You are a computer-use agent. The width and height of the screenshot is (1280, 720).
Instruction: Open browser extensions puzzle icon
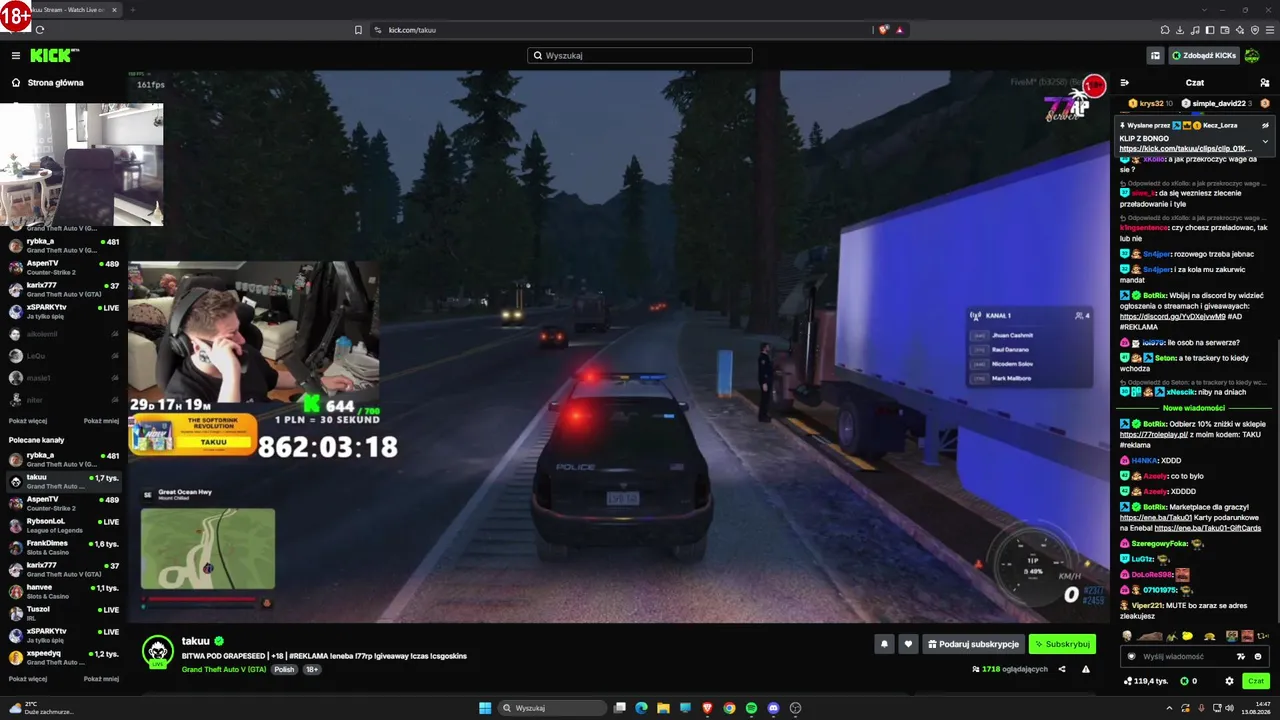(x=1165, y=30)
